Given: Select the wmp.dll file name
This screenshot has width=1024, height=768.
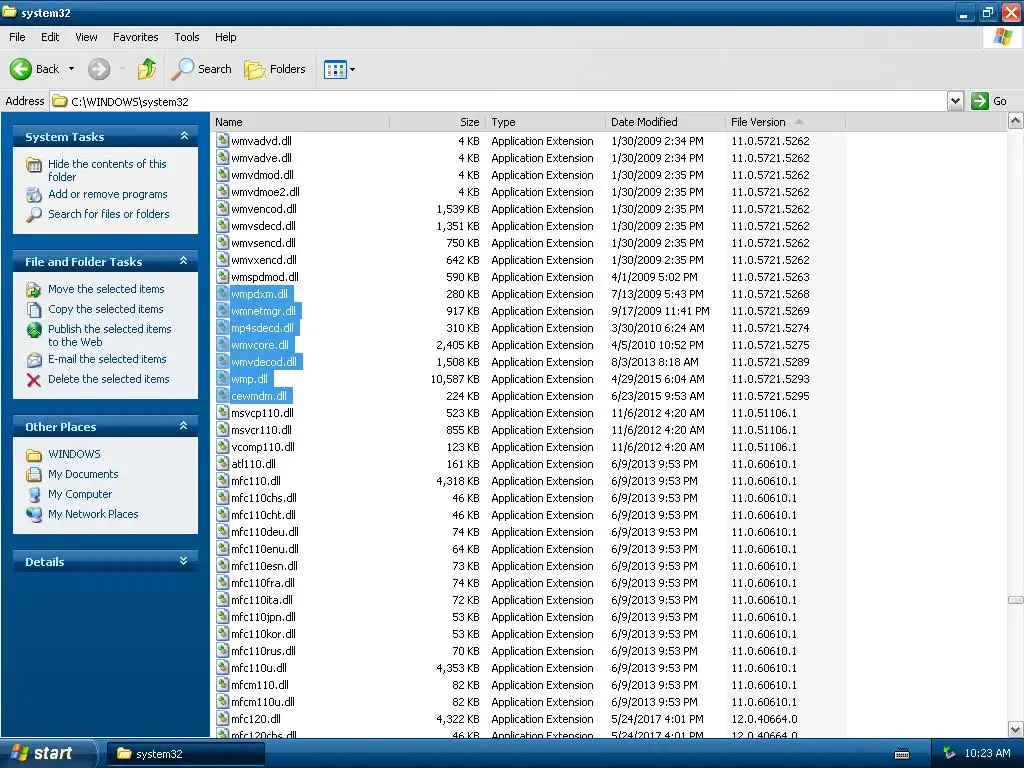Looking at the screenshot, I should (249, 379).
